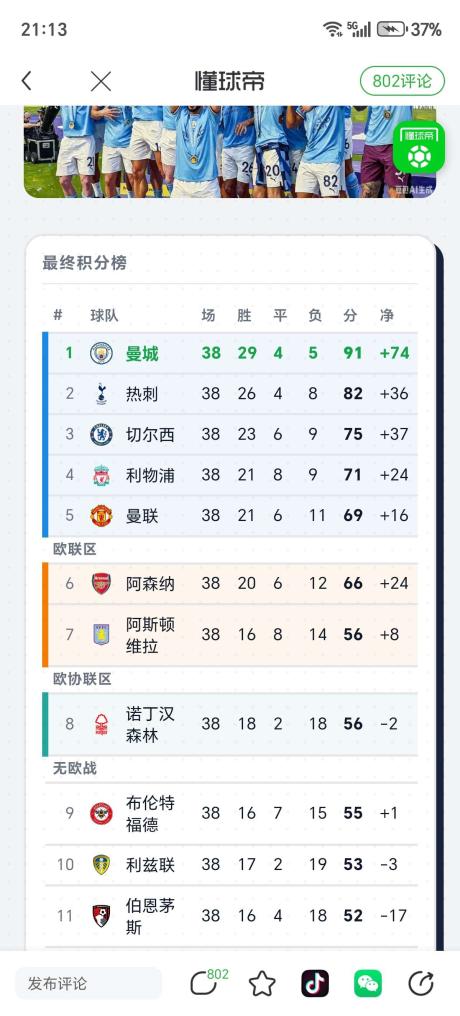Tap the 曼联 team crest
This screenshot has height=1016, width=460.
tap(102, 516)
